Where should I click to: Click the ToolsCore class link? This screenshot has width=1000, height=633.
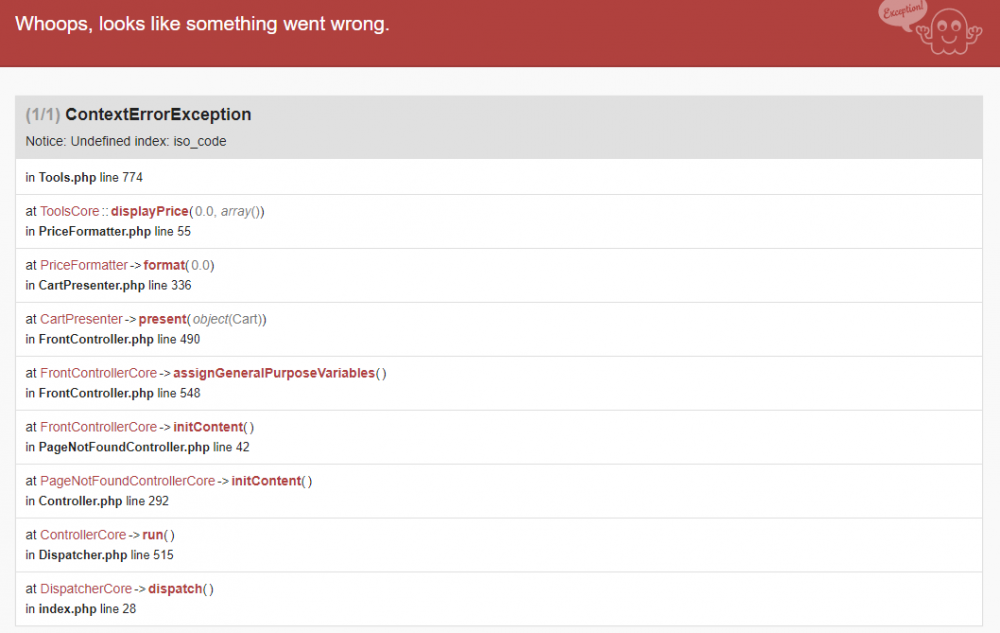coord(69,211)
